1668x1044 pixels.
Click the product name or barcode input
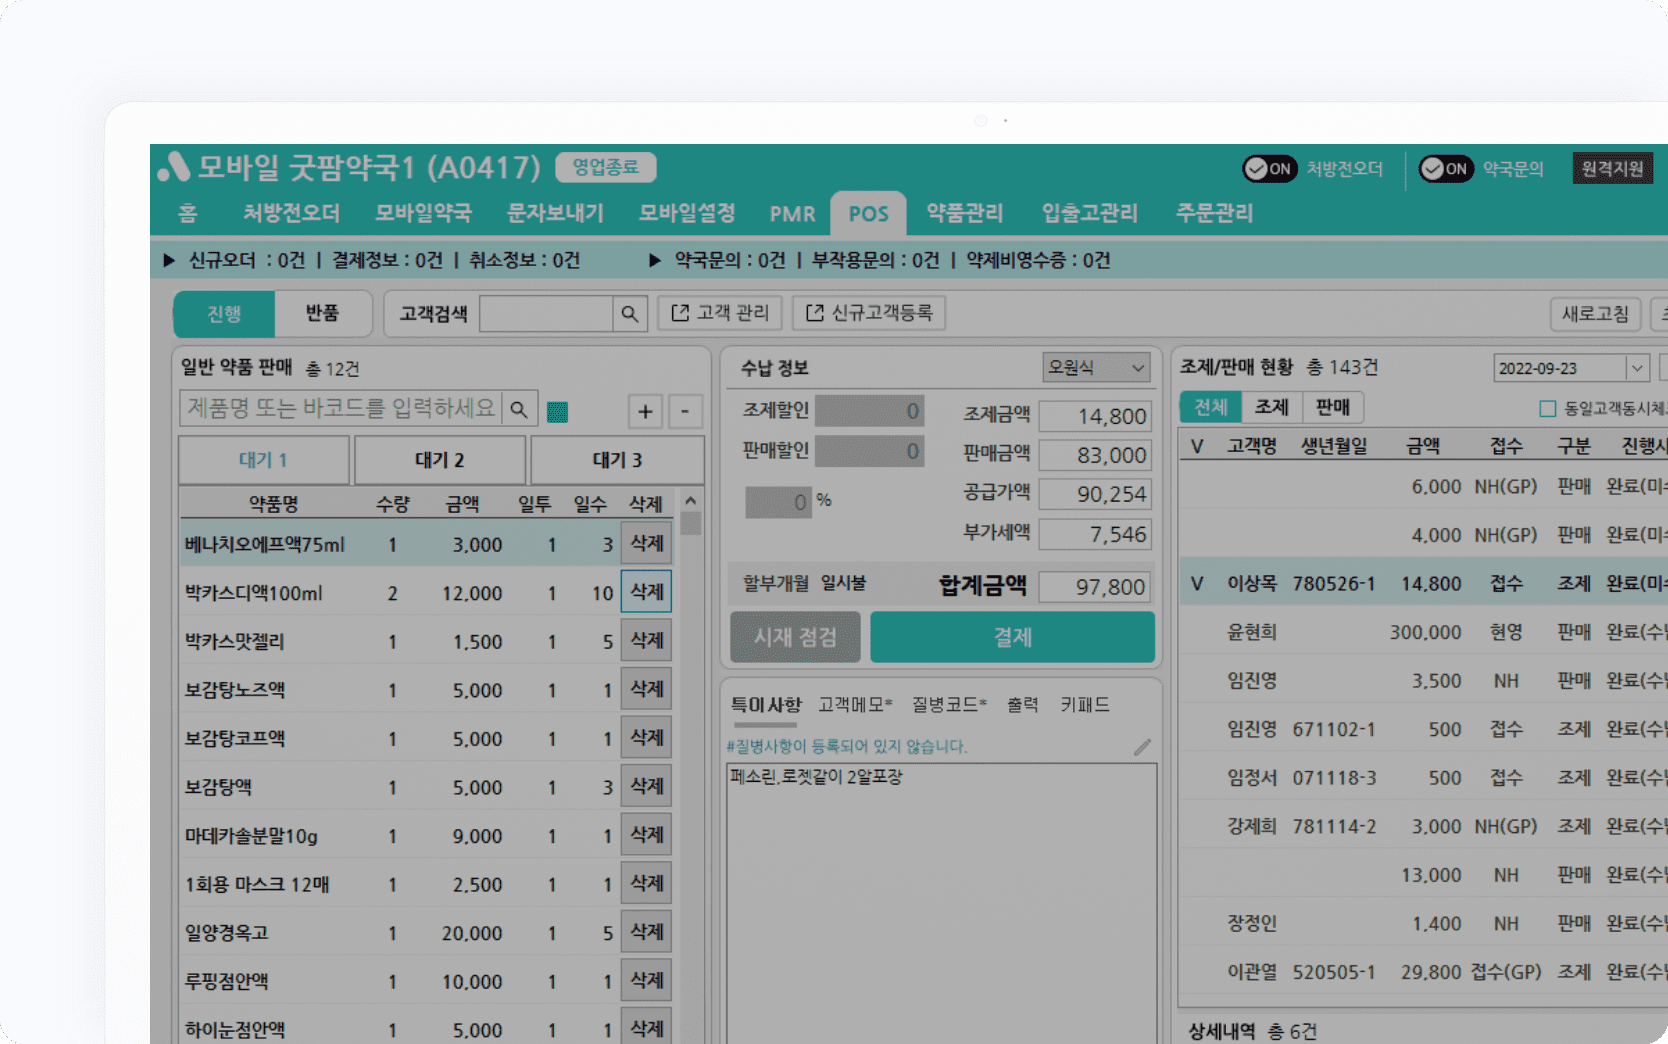341,409
